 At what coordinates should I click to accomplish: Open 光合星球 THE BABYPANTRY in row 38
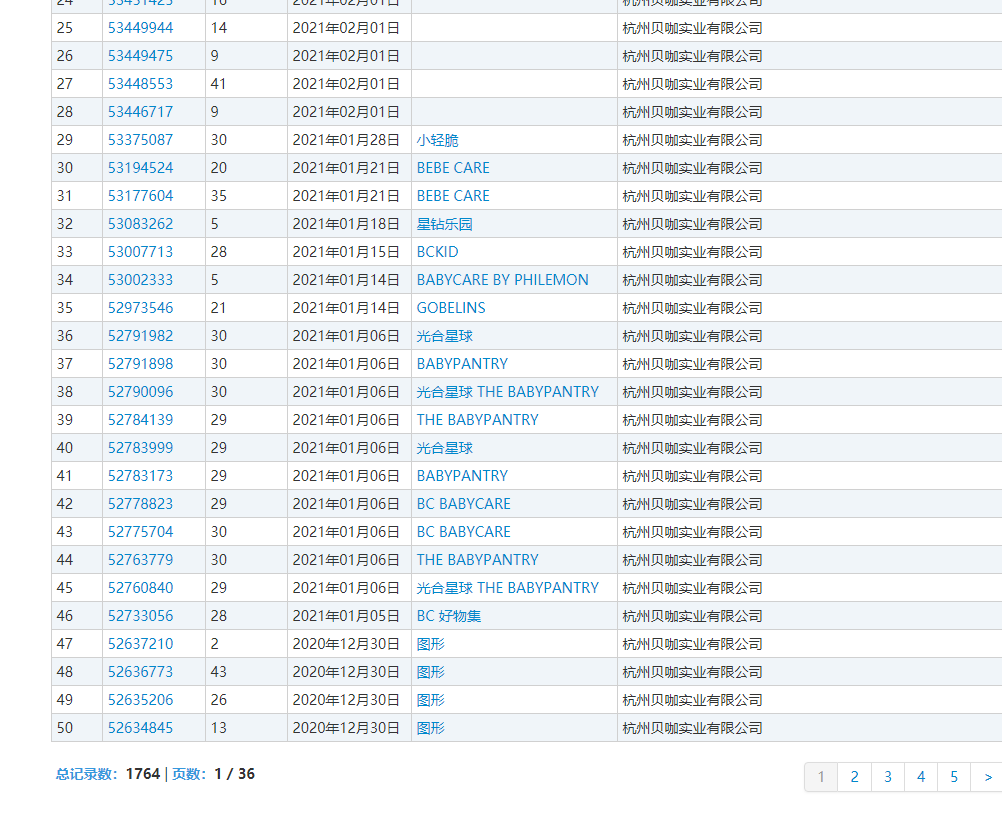[x=507, y=392]
